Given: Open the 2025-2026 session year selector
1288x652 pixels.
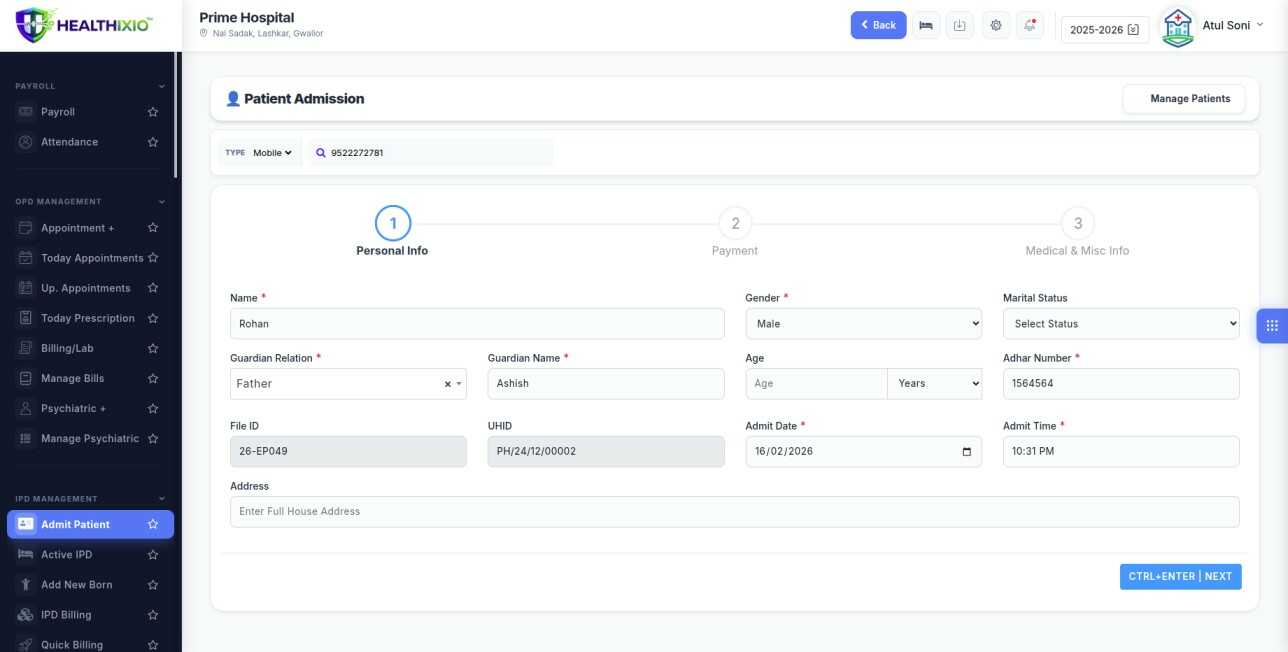Looking at the screenshot, I should click(1104, 30).
